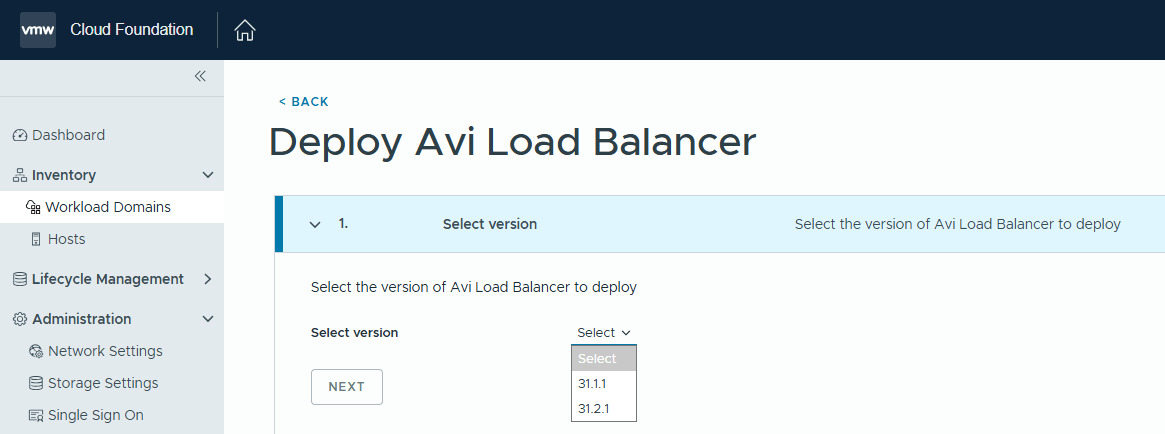Click the Lifecycle Management stack icon

click(x=20, y=279)
